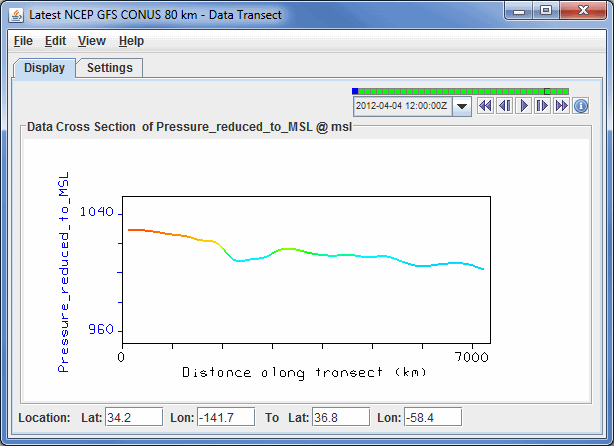Go to first animation frame

tap(485, 105)
